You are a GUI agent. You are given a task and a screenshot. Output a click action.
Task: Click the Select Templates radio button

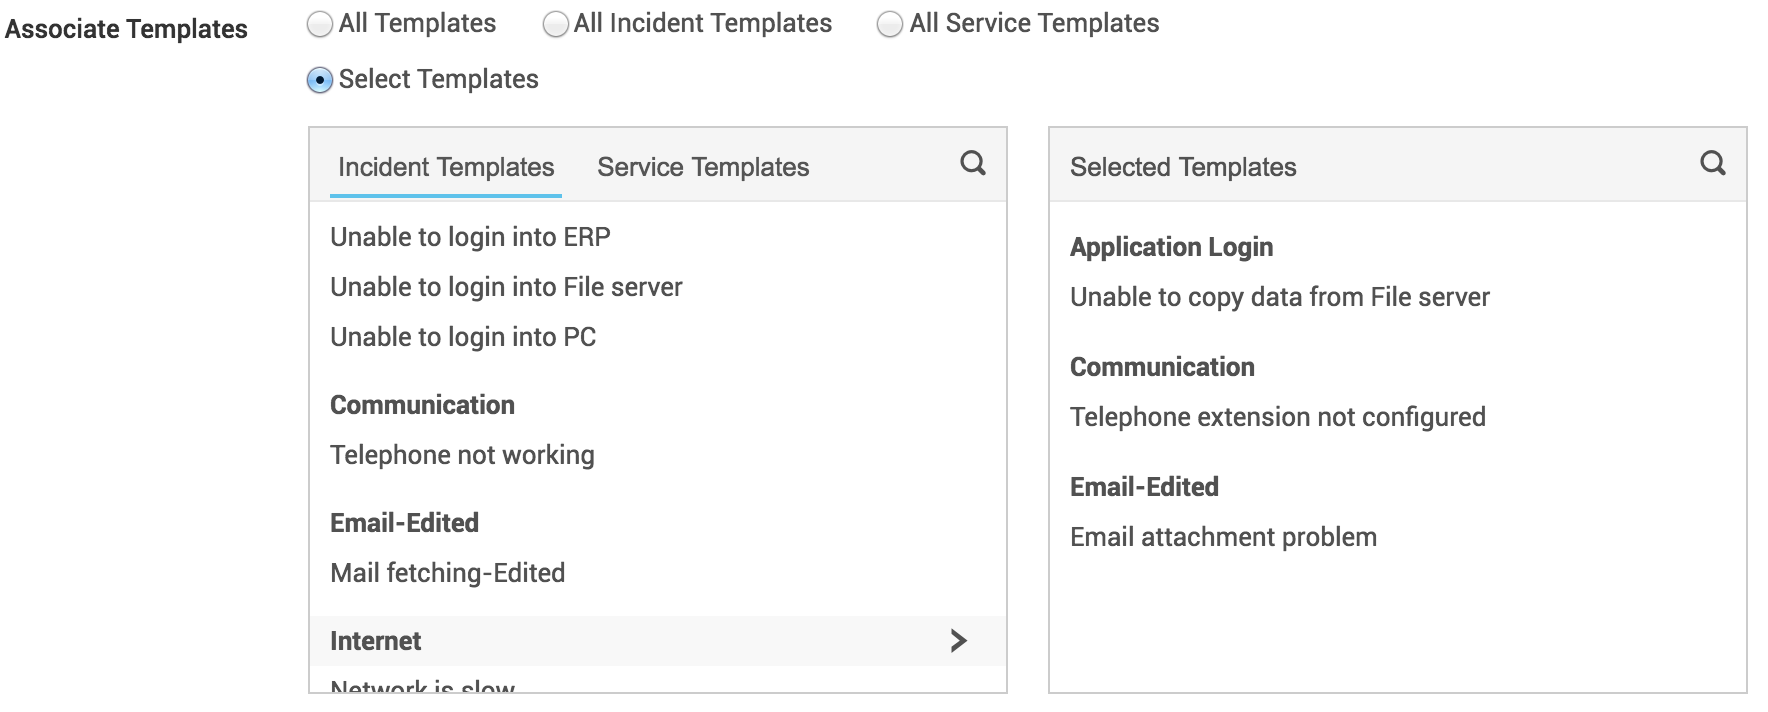coord(320,81)
